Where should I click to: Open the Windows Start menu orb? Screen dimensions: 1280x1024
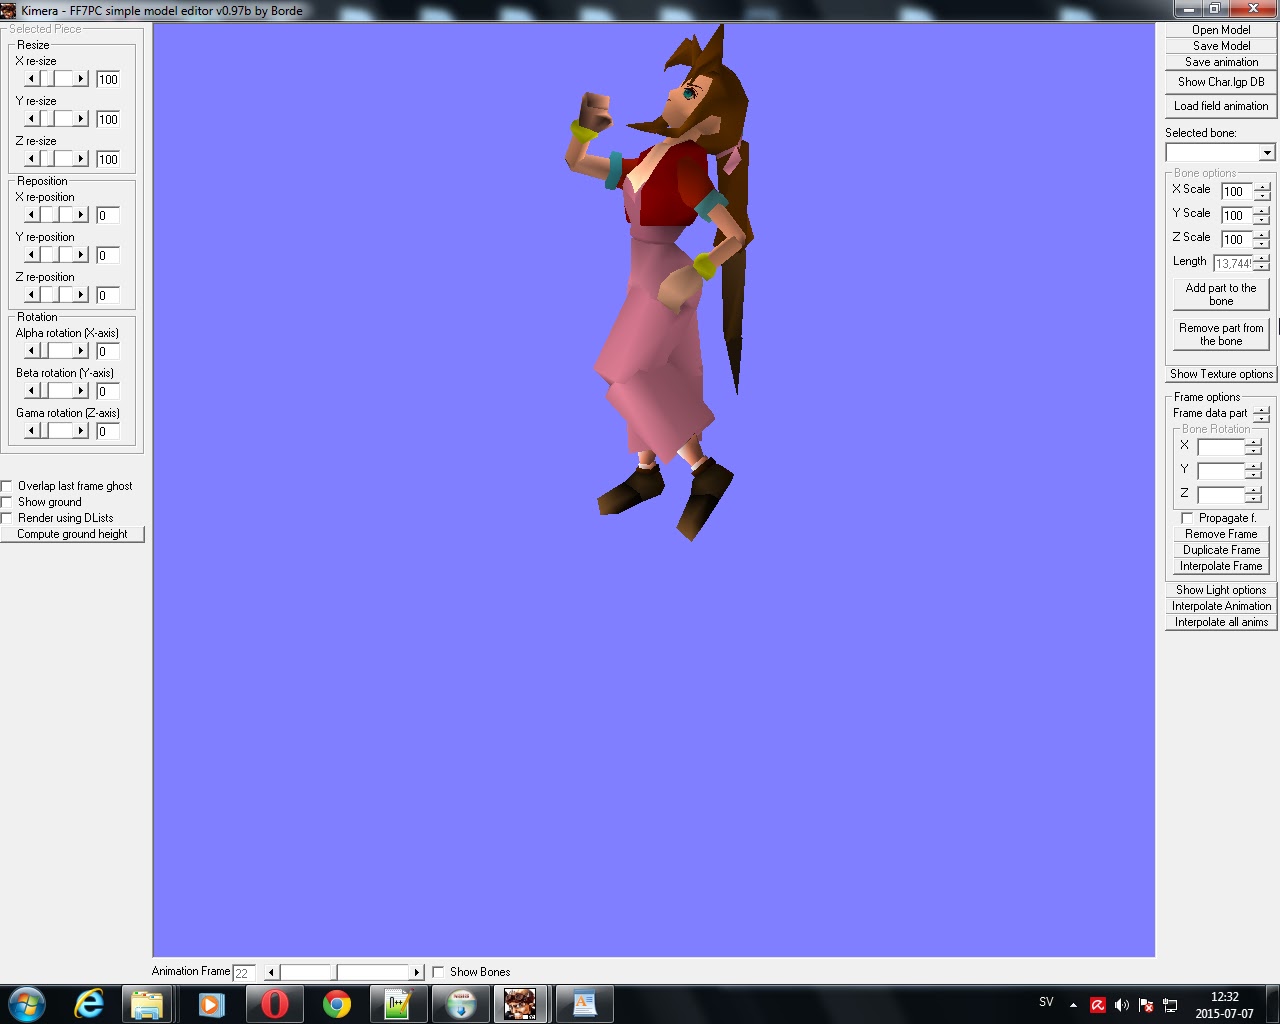pyautogui.click(x=27, y=1004)
